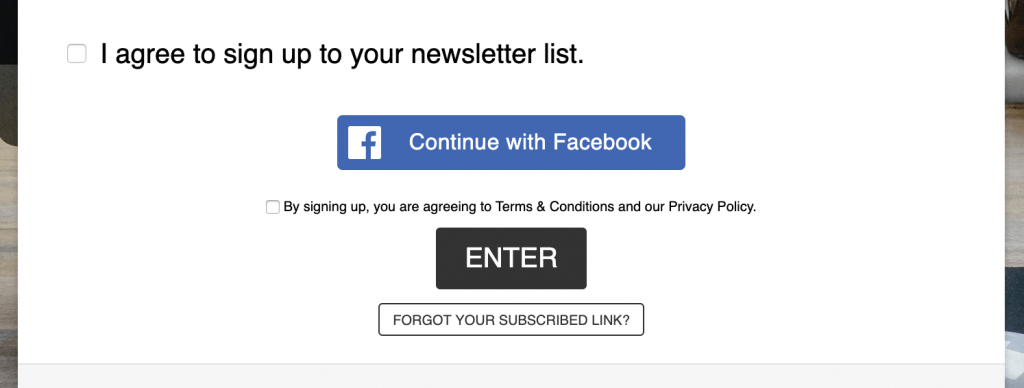
Task: Click the gray footer strip below the form
Action: click(x=511, y=376)
